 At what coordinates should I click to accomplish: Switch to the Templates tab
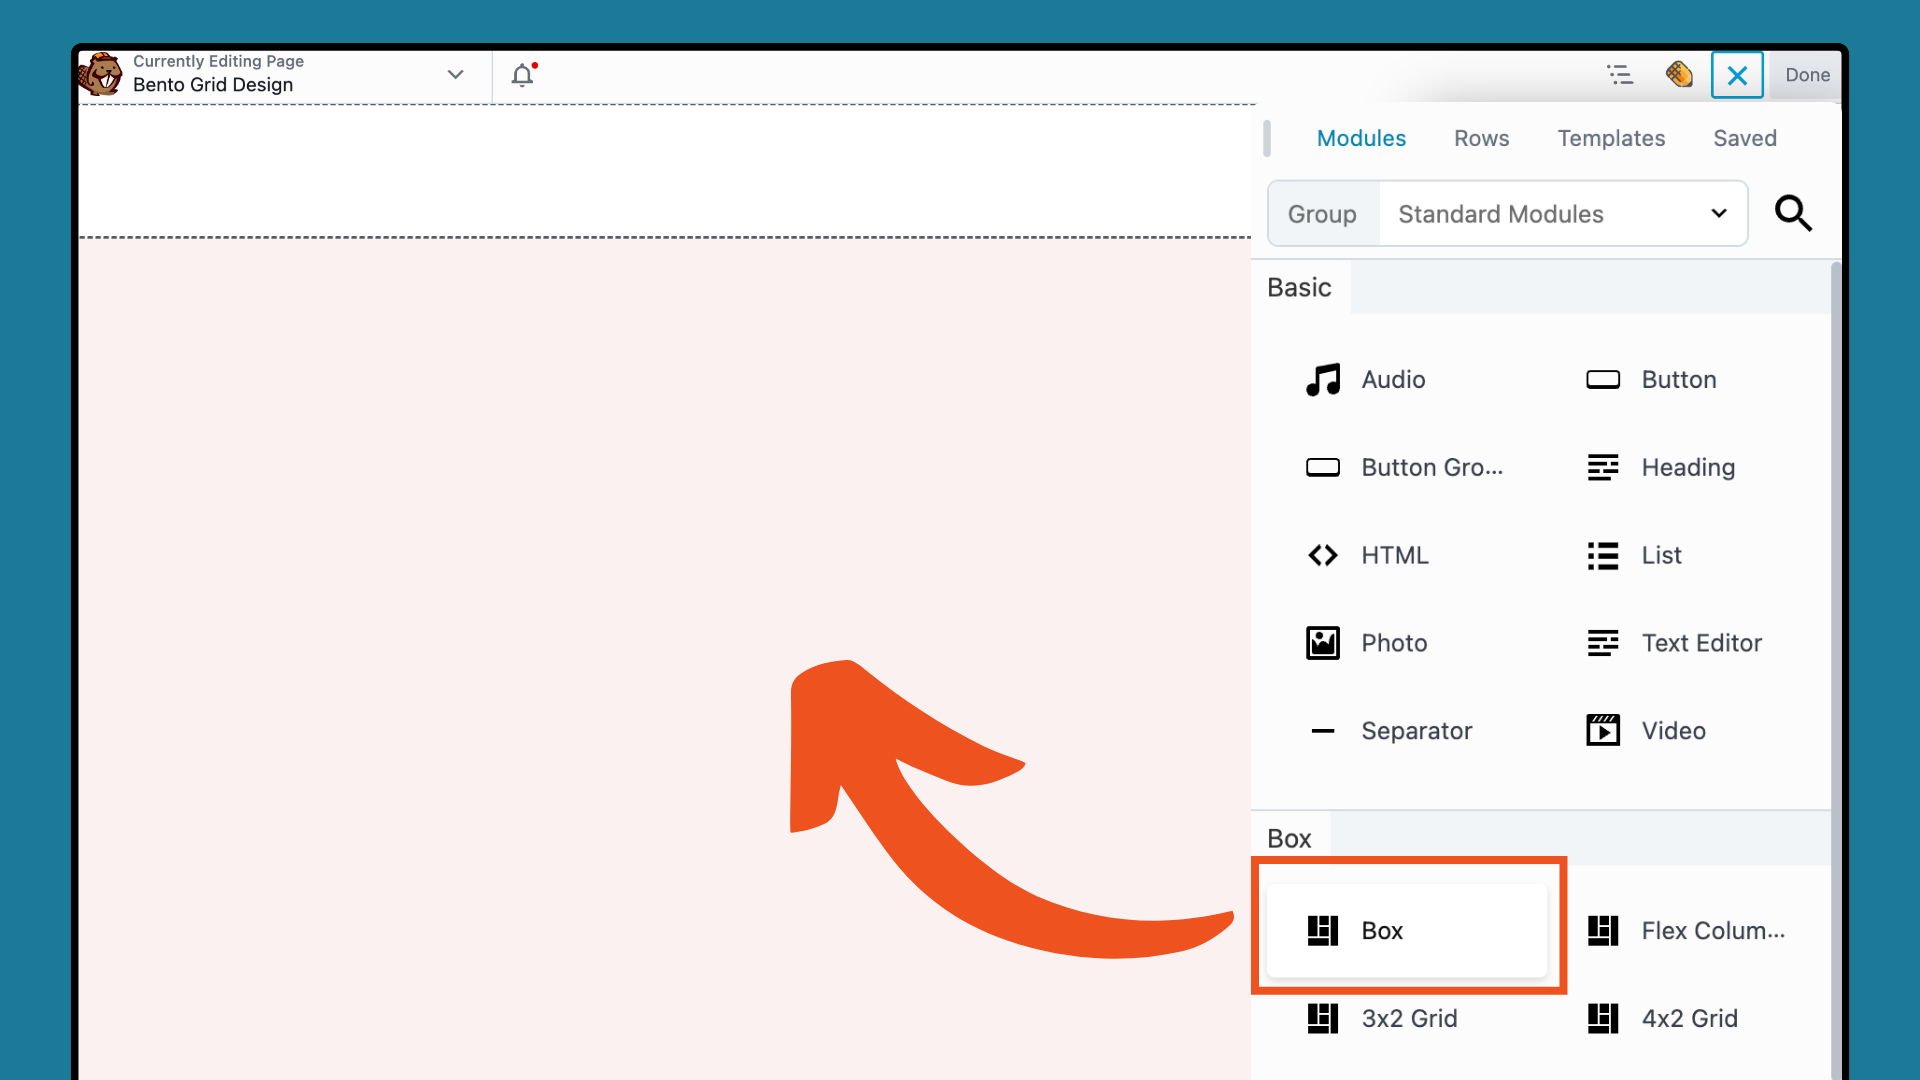(x=1610, y=138)
